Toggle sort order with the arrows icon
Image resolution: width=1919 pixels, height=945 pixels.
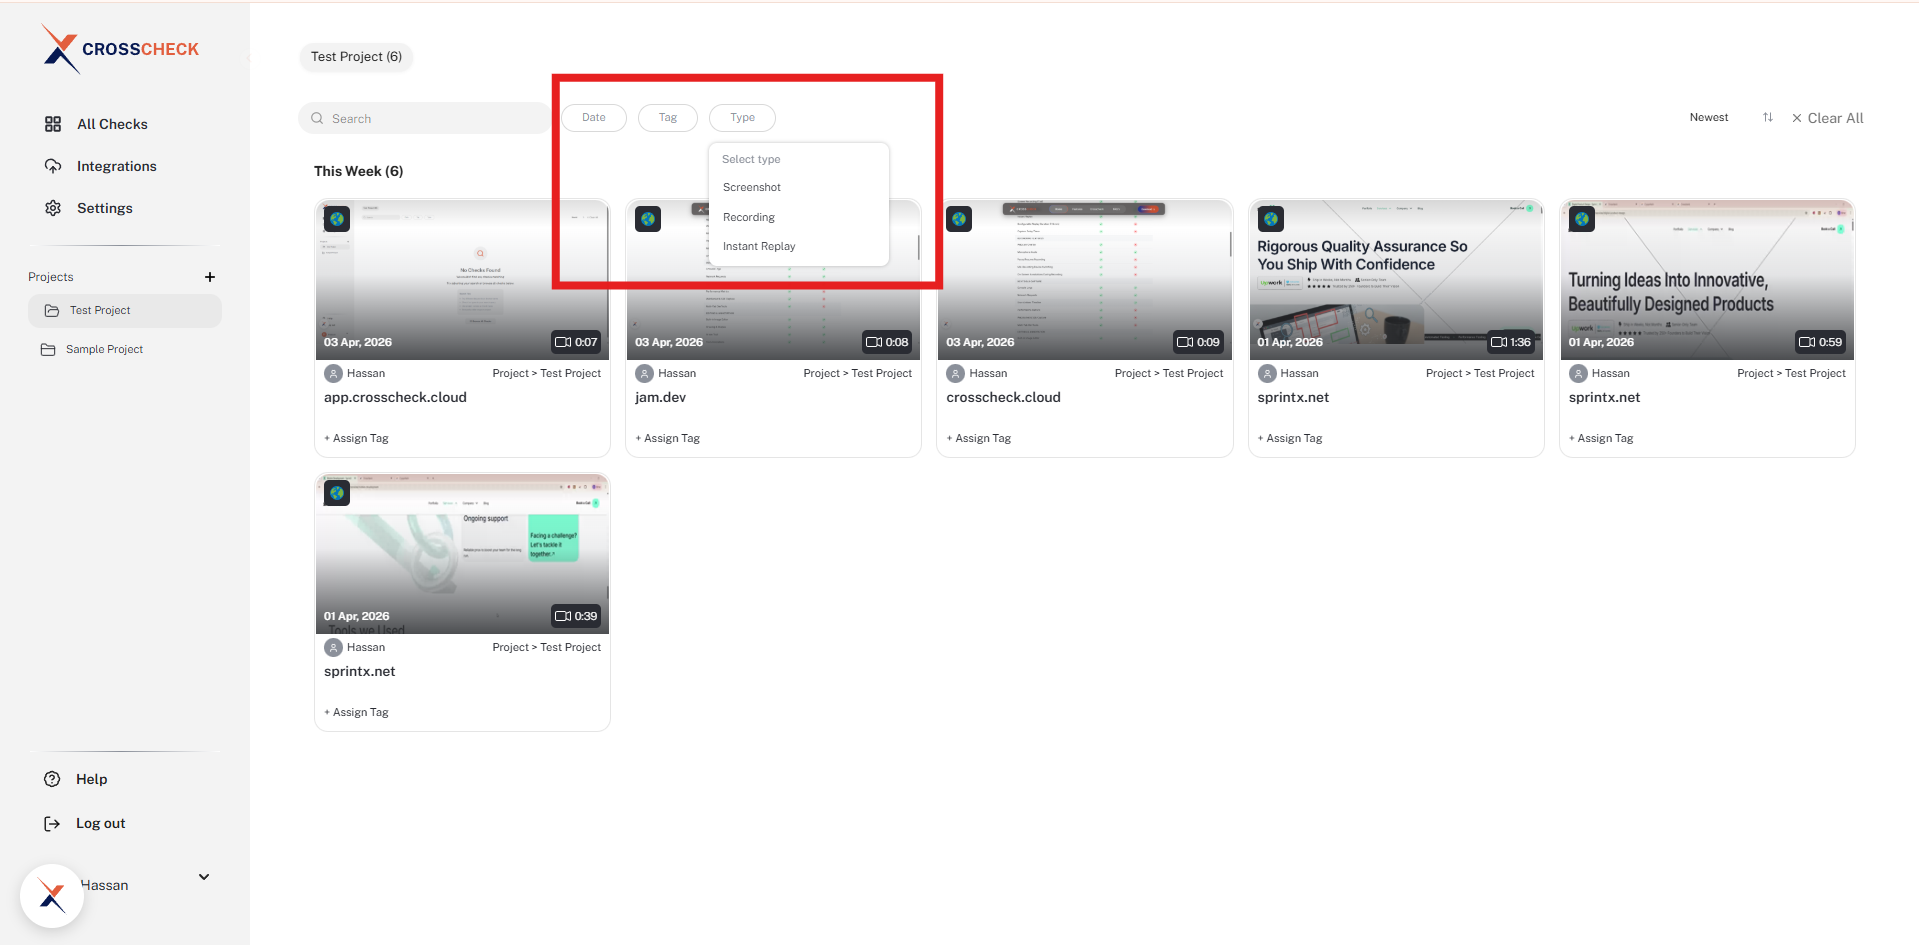click(x=1766, y=117)
